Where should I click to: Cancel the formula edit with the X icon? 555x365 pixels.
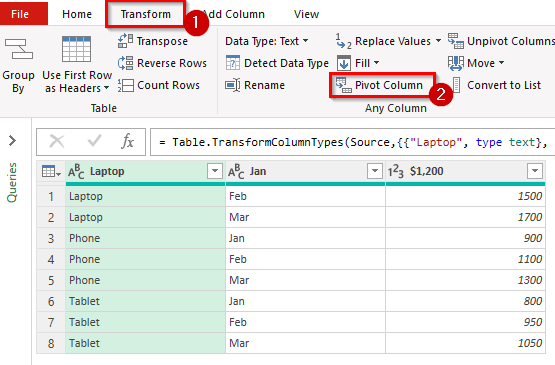[57, 142]
